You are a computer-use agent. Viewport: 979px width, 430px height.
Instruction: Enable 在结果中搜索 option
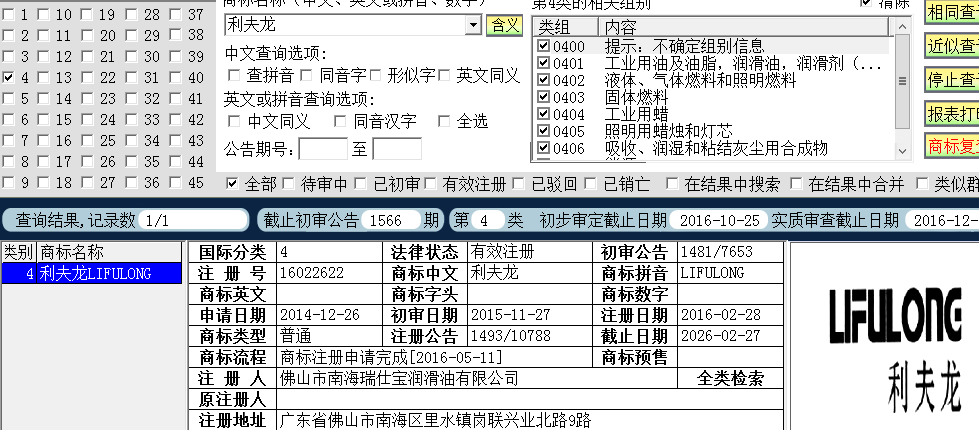(672, 183)
